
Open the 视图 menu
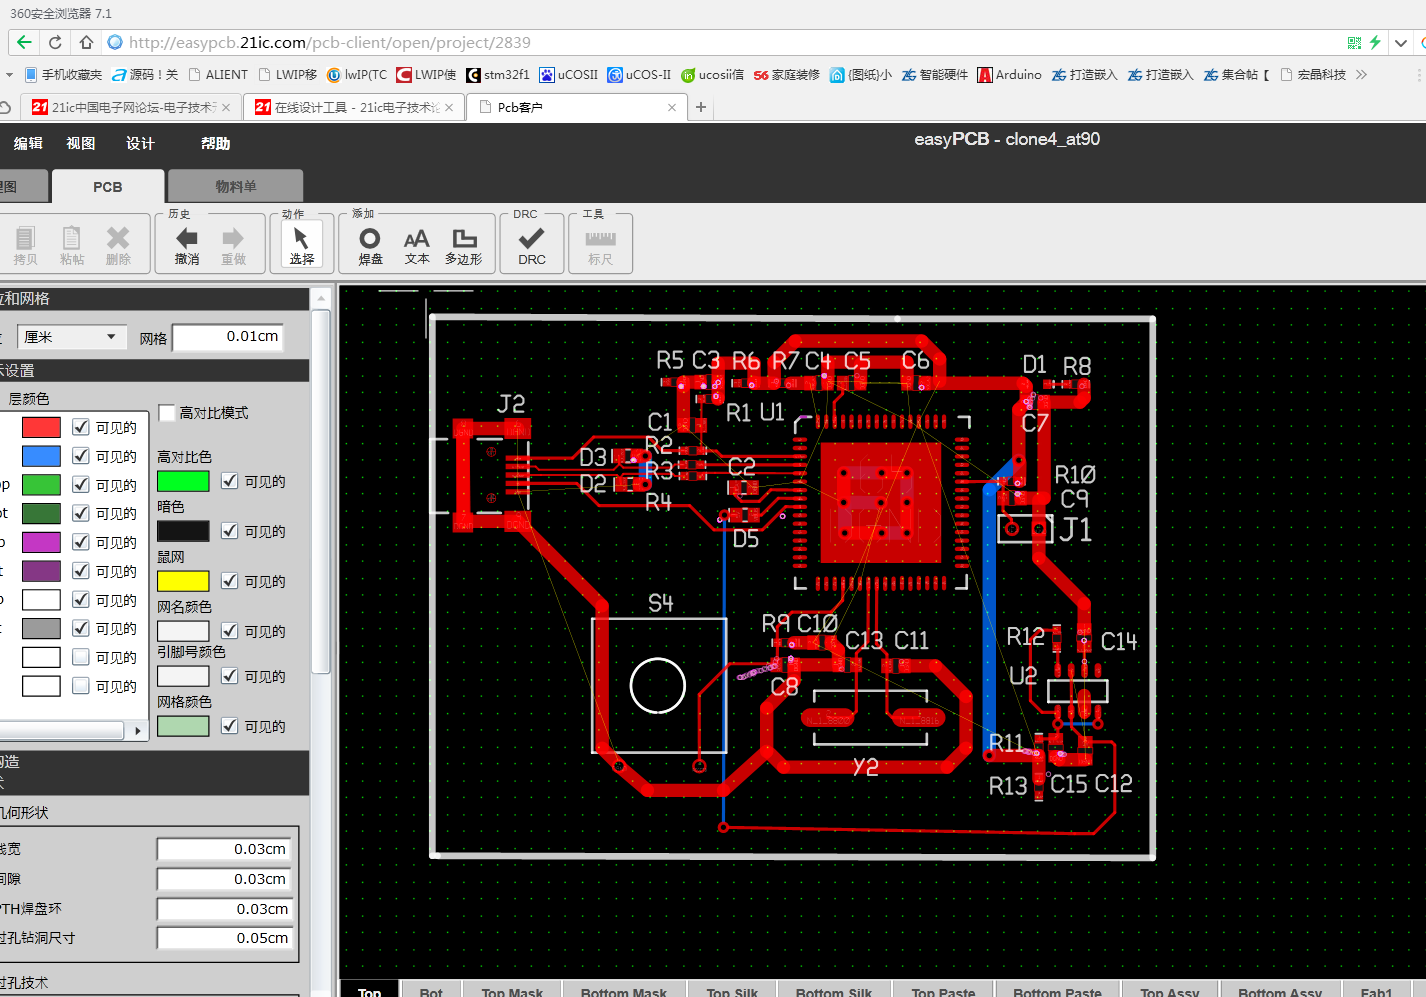(x=81, y=143)
